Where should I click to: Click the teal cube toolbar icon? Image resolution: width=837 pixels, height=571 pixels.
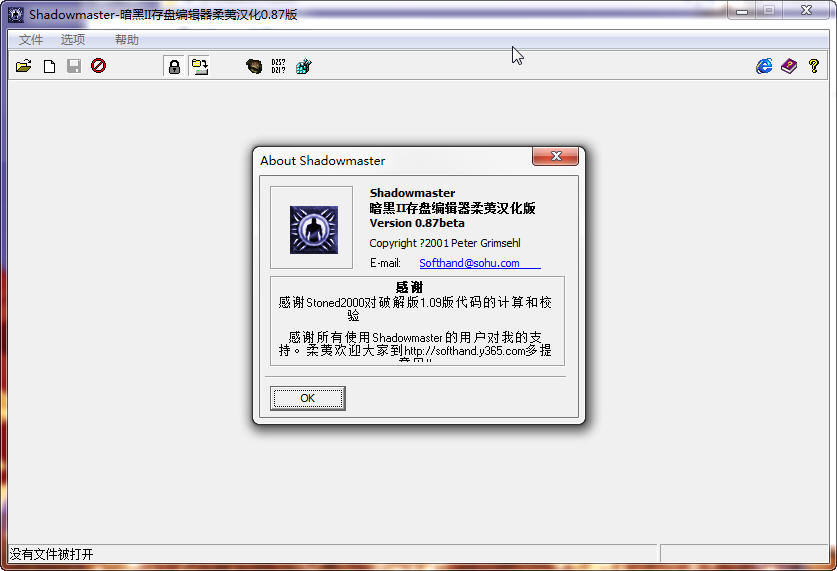pos(303,66)
